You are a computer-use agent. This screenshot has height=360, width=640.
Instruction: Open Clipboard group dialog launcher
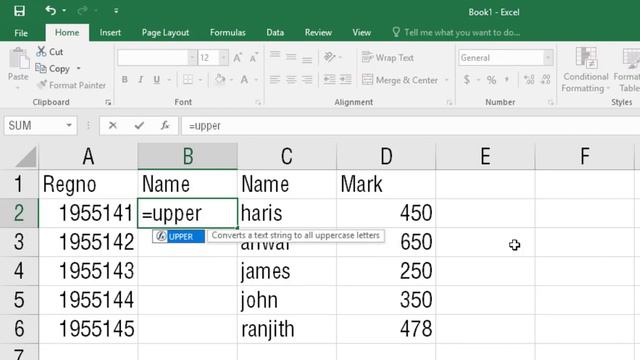pyautogui.click(x=108, y=102)
